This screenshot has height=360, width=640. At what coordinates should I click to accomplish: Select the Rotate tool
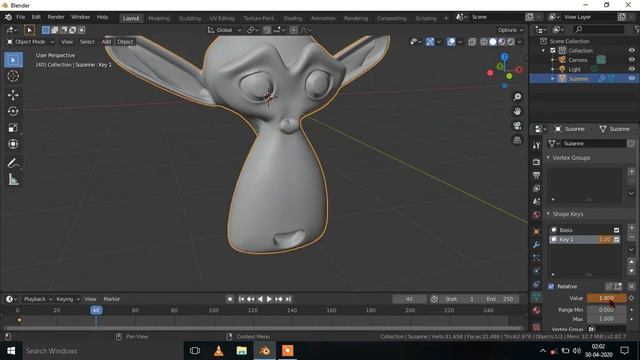click(13, 111)
